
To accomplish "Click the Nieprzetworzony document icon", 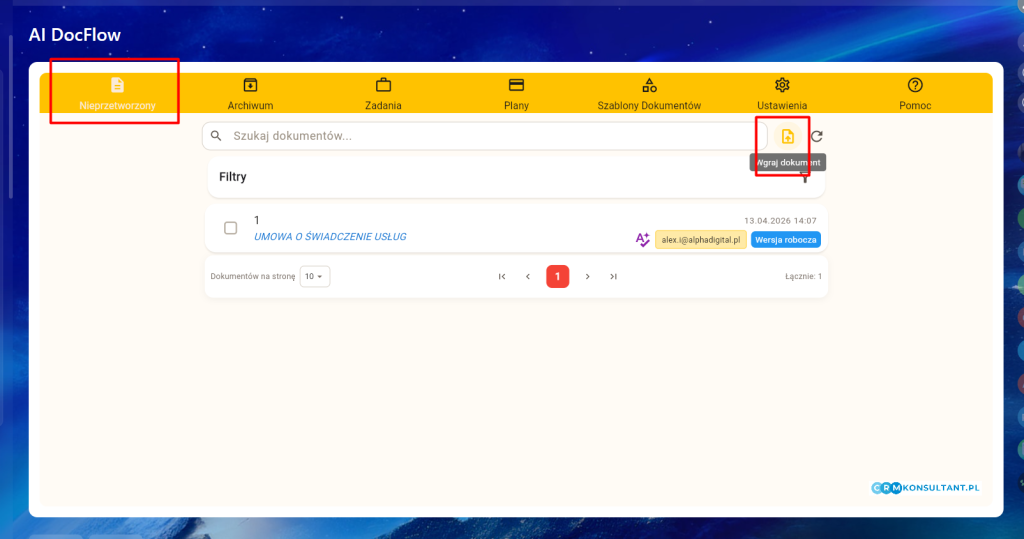I will tap(117, 85).
